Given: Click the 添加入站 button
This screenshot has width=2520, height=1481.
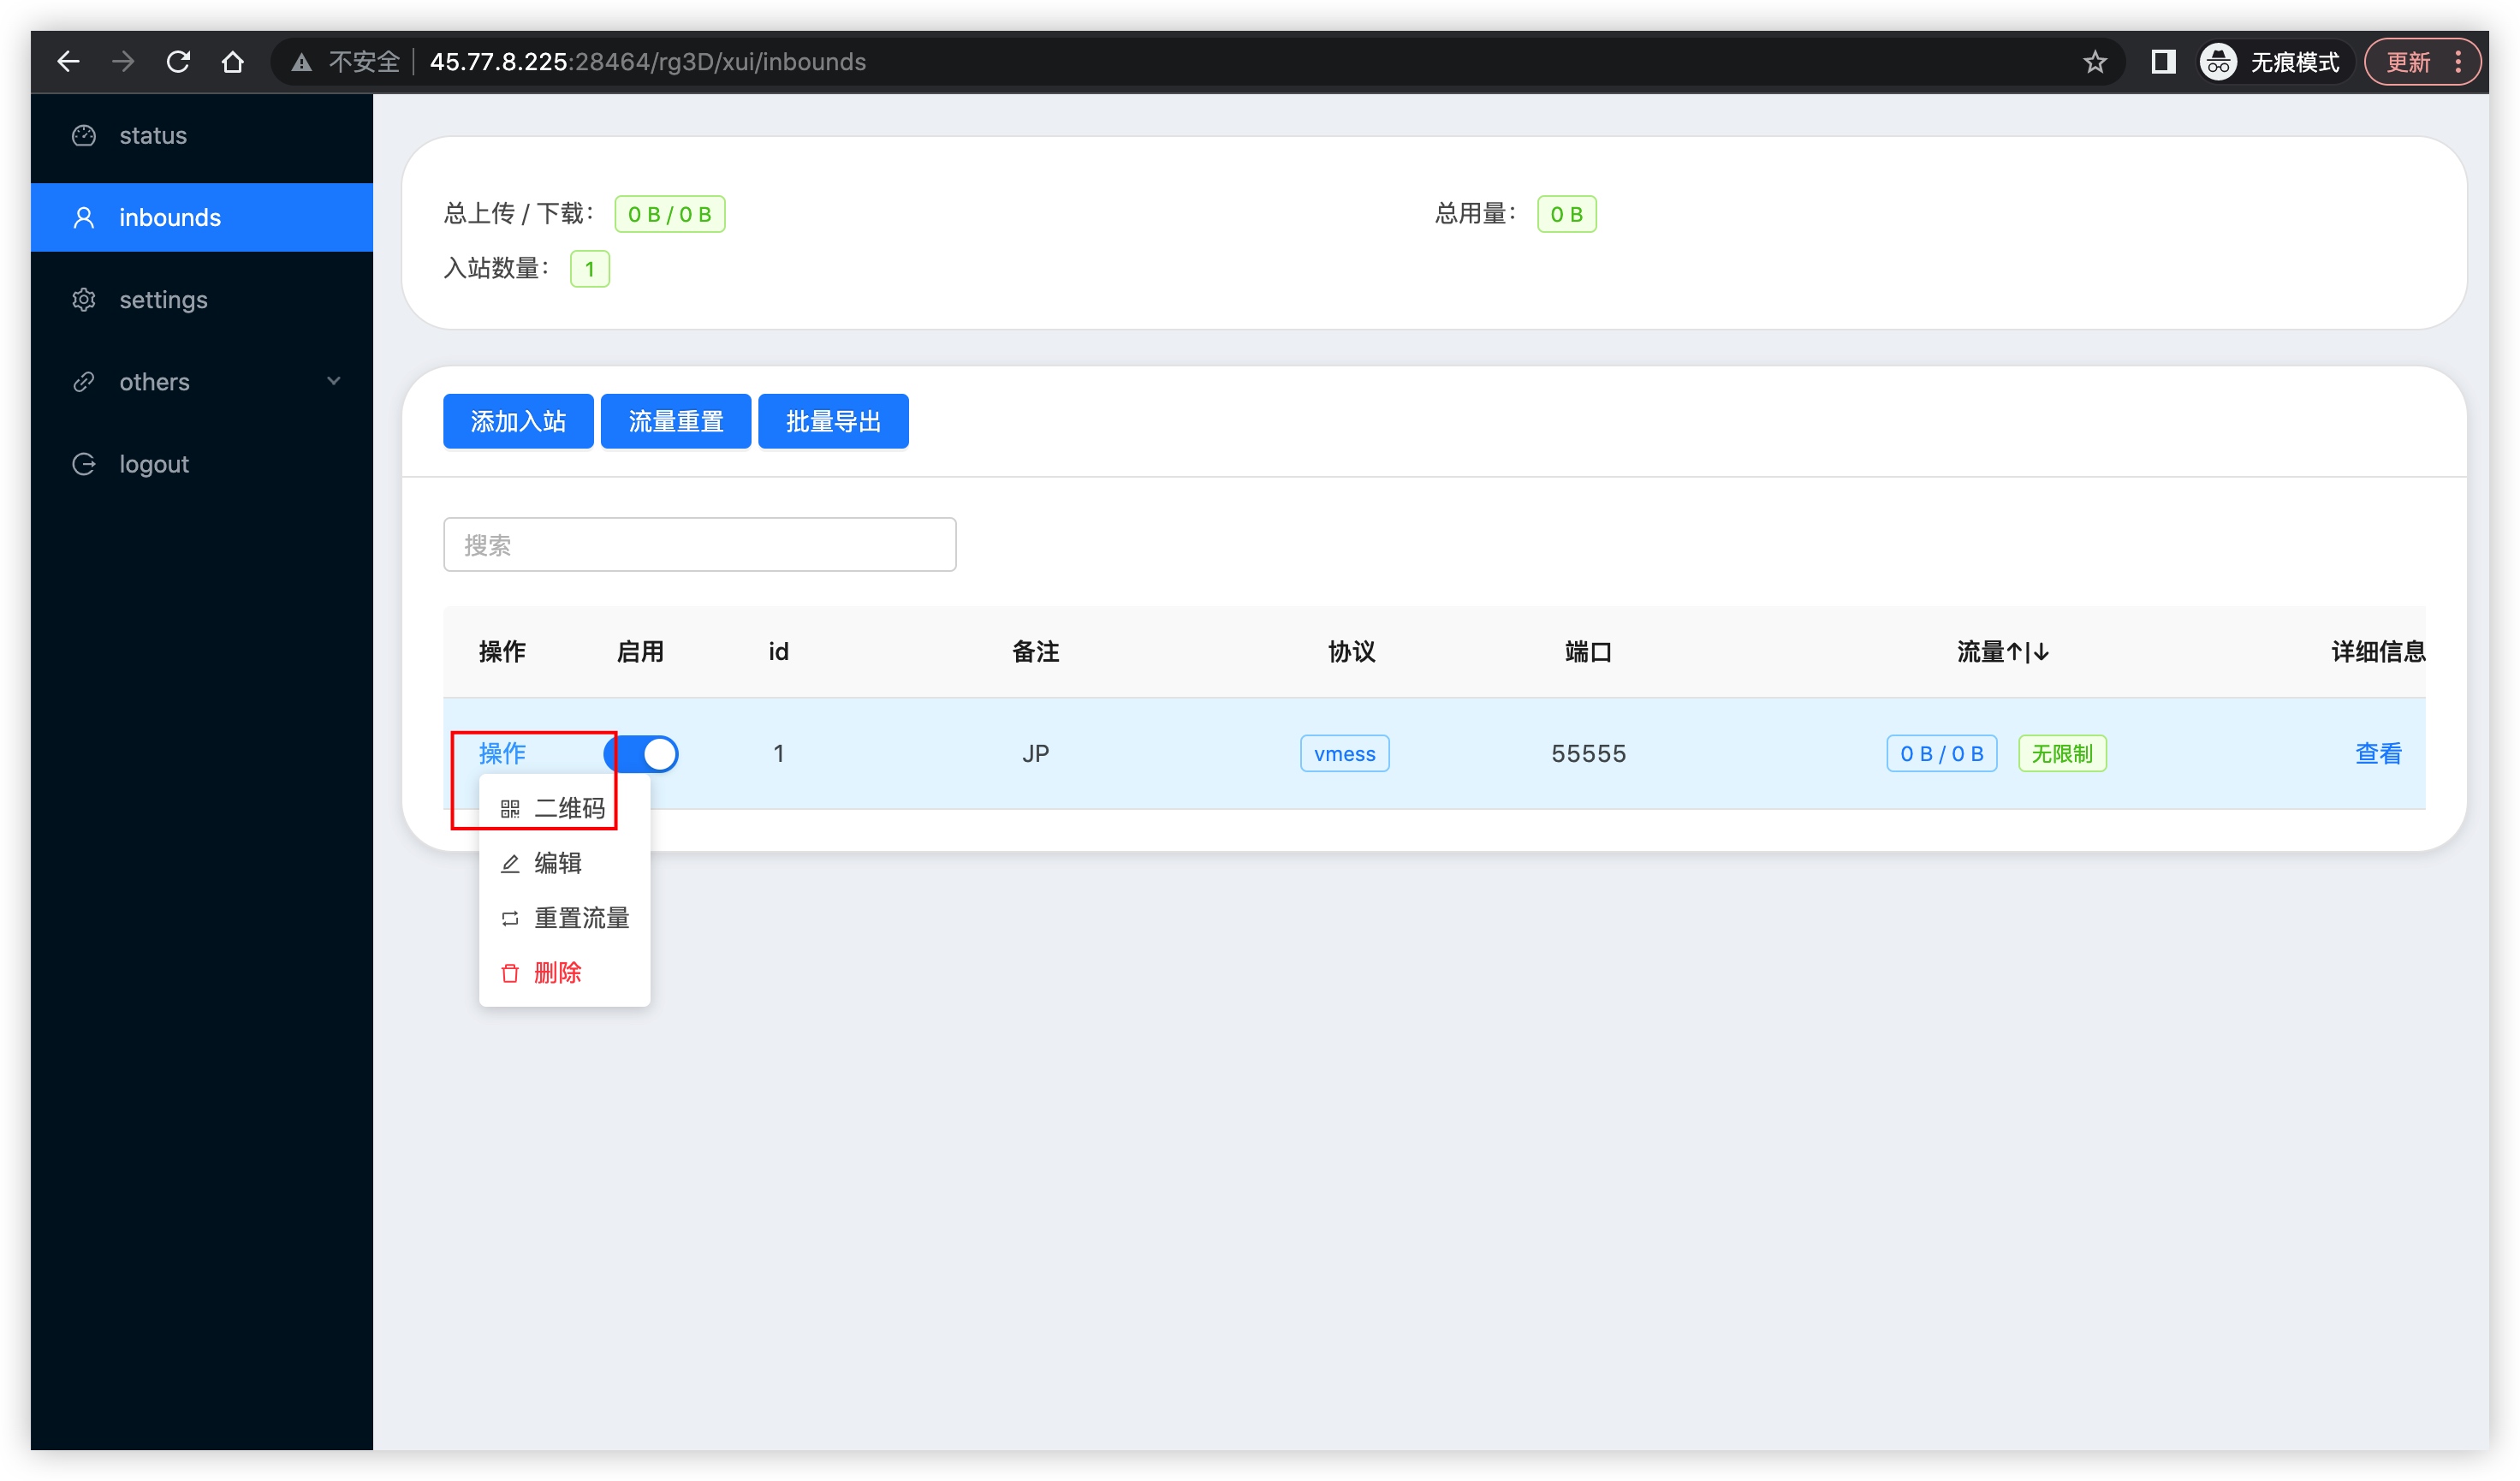Looking at the screenshot, I should click(518, 421).
